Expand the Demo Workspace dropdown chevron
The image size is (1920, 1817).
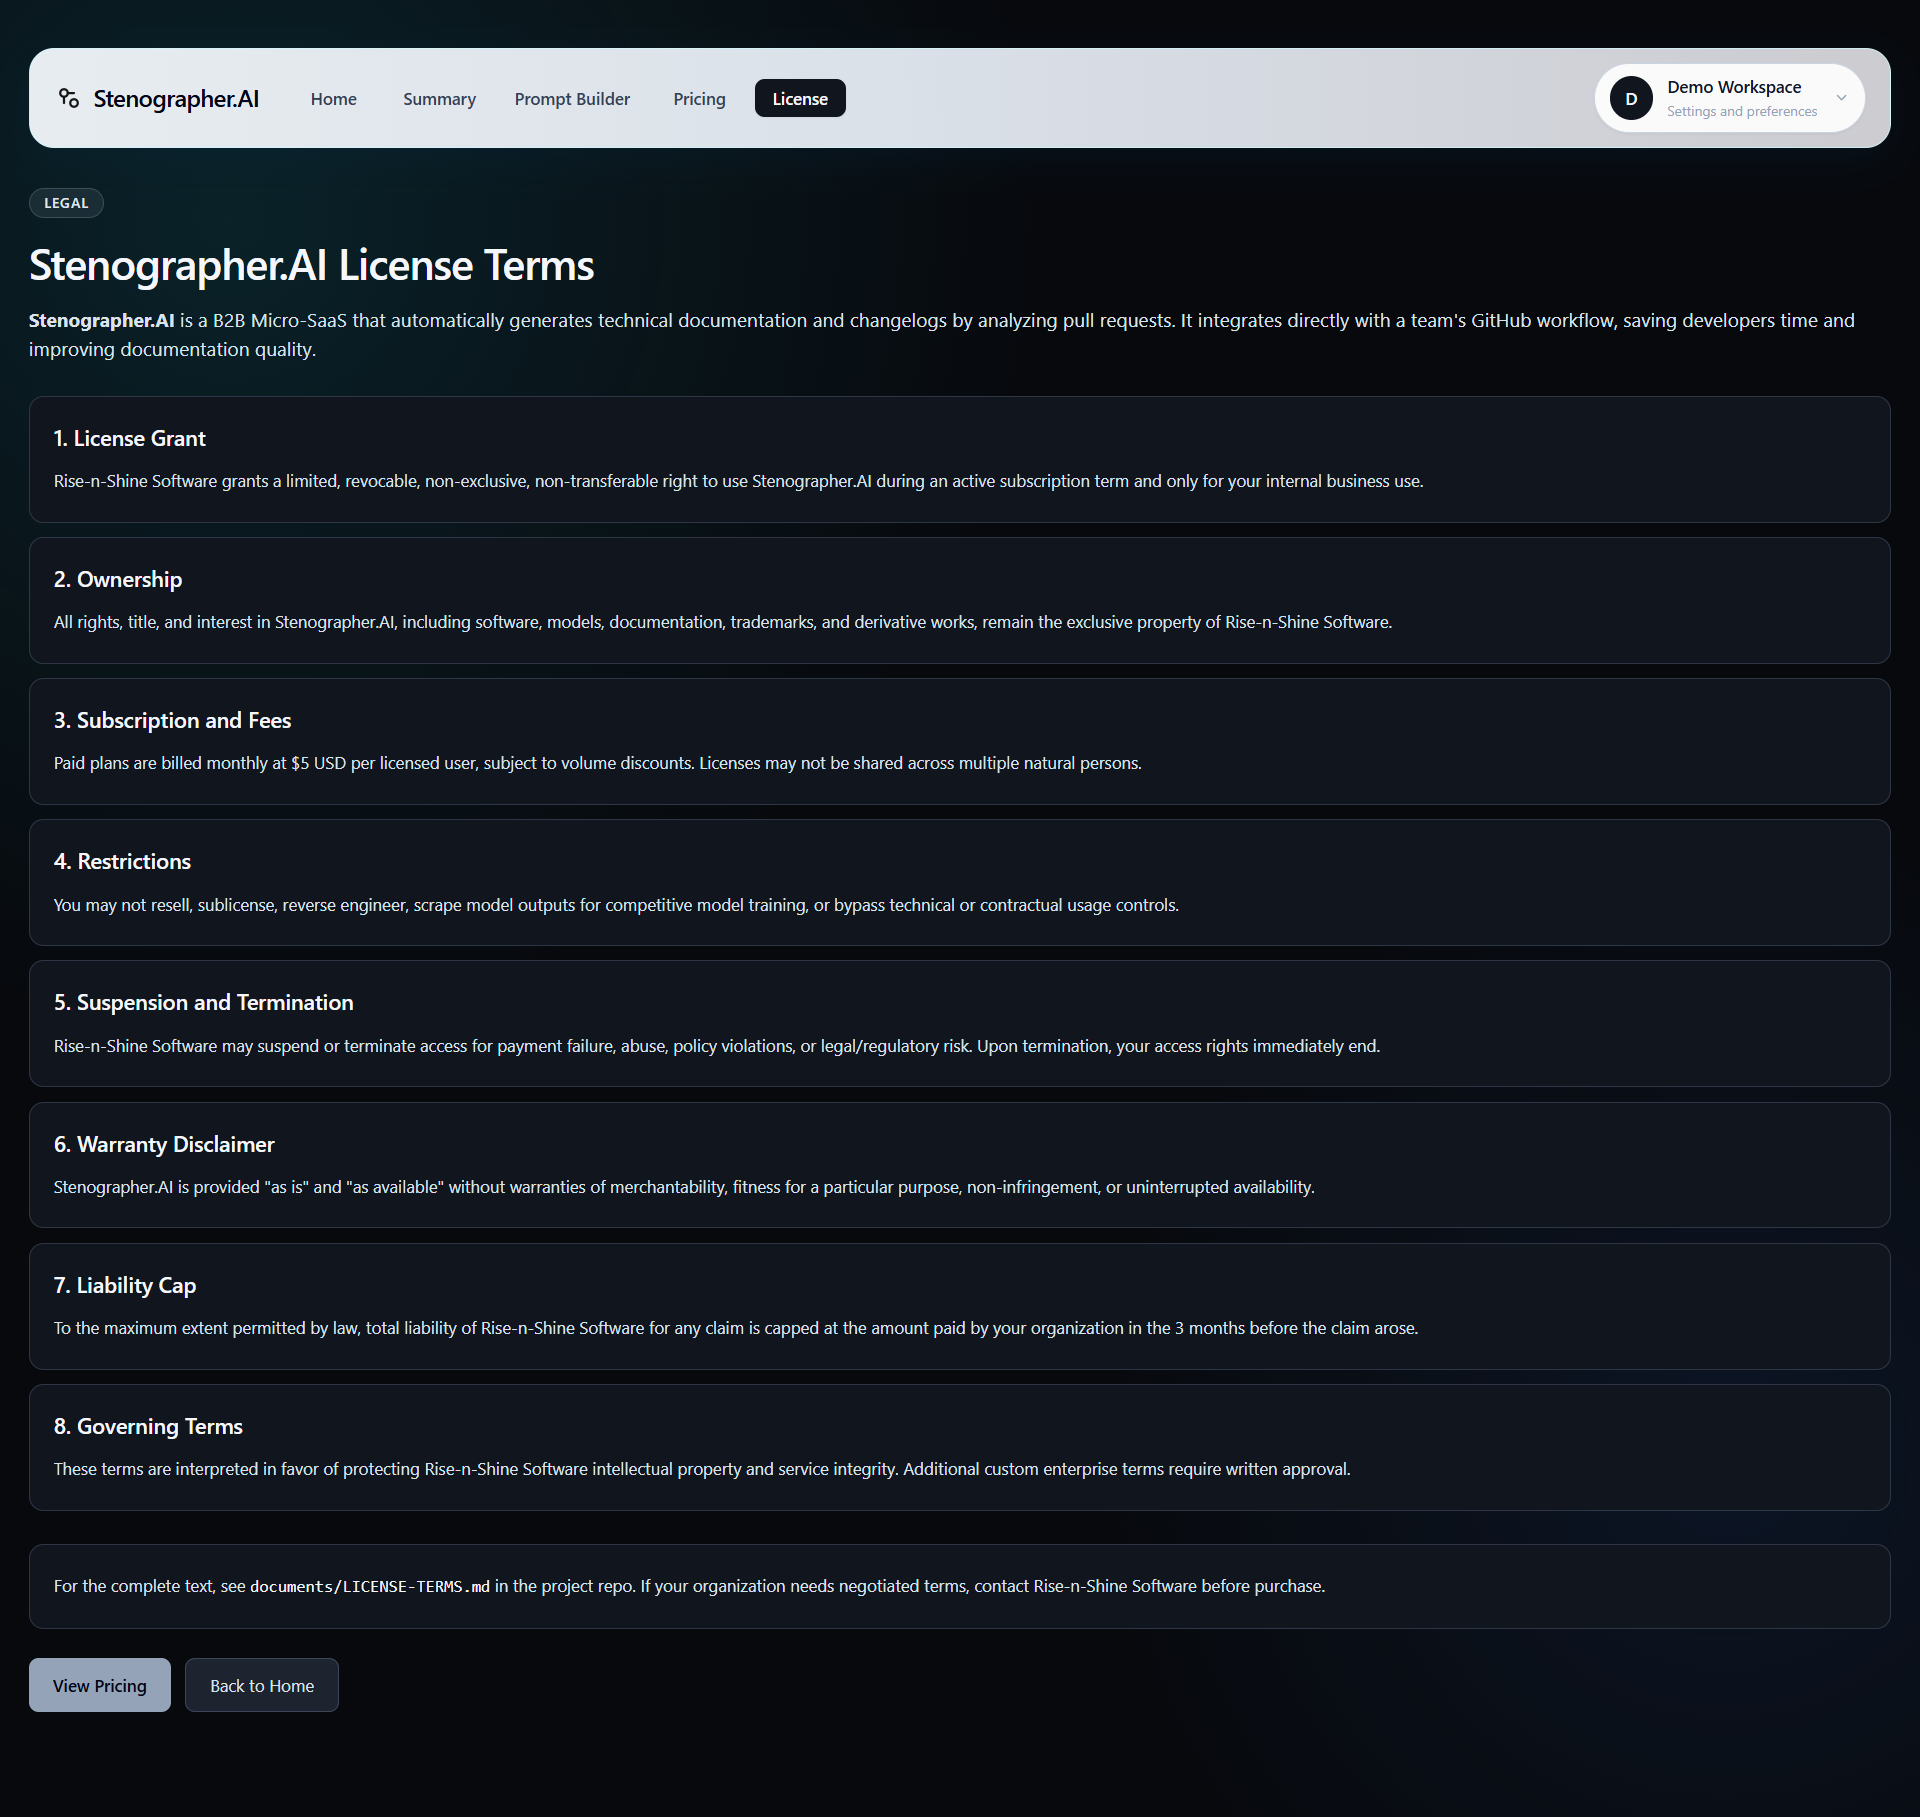pos(1841,98)
